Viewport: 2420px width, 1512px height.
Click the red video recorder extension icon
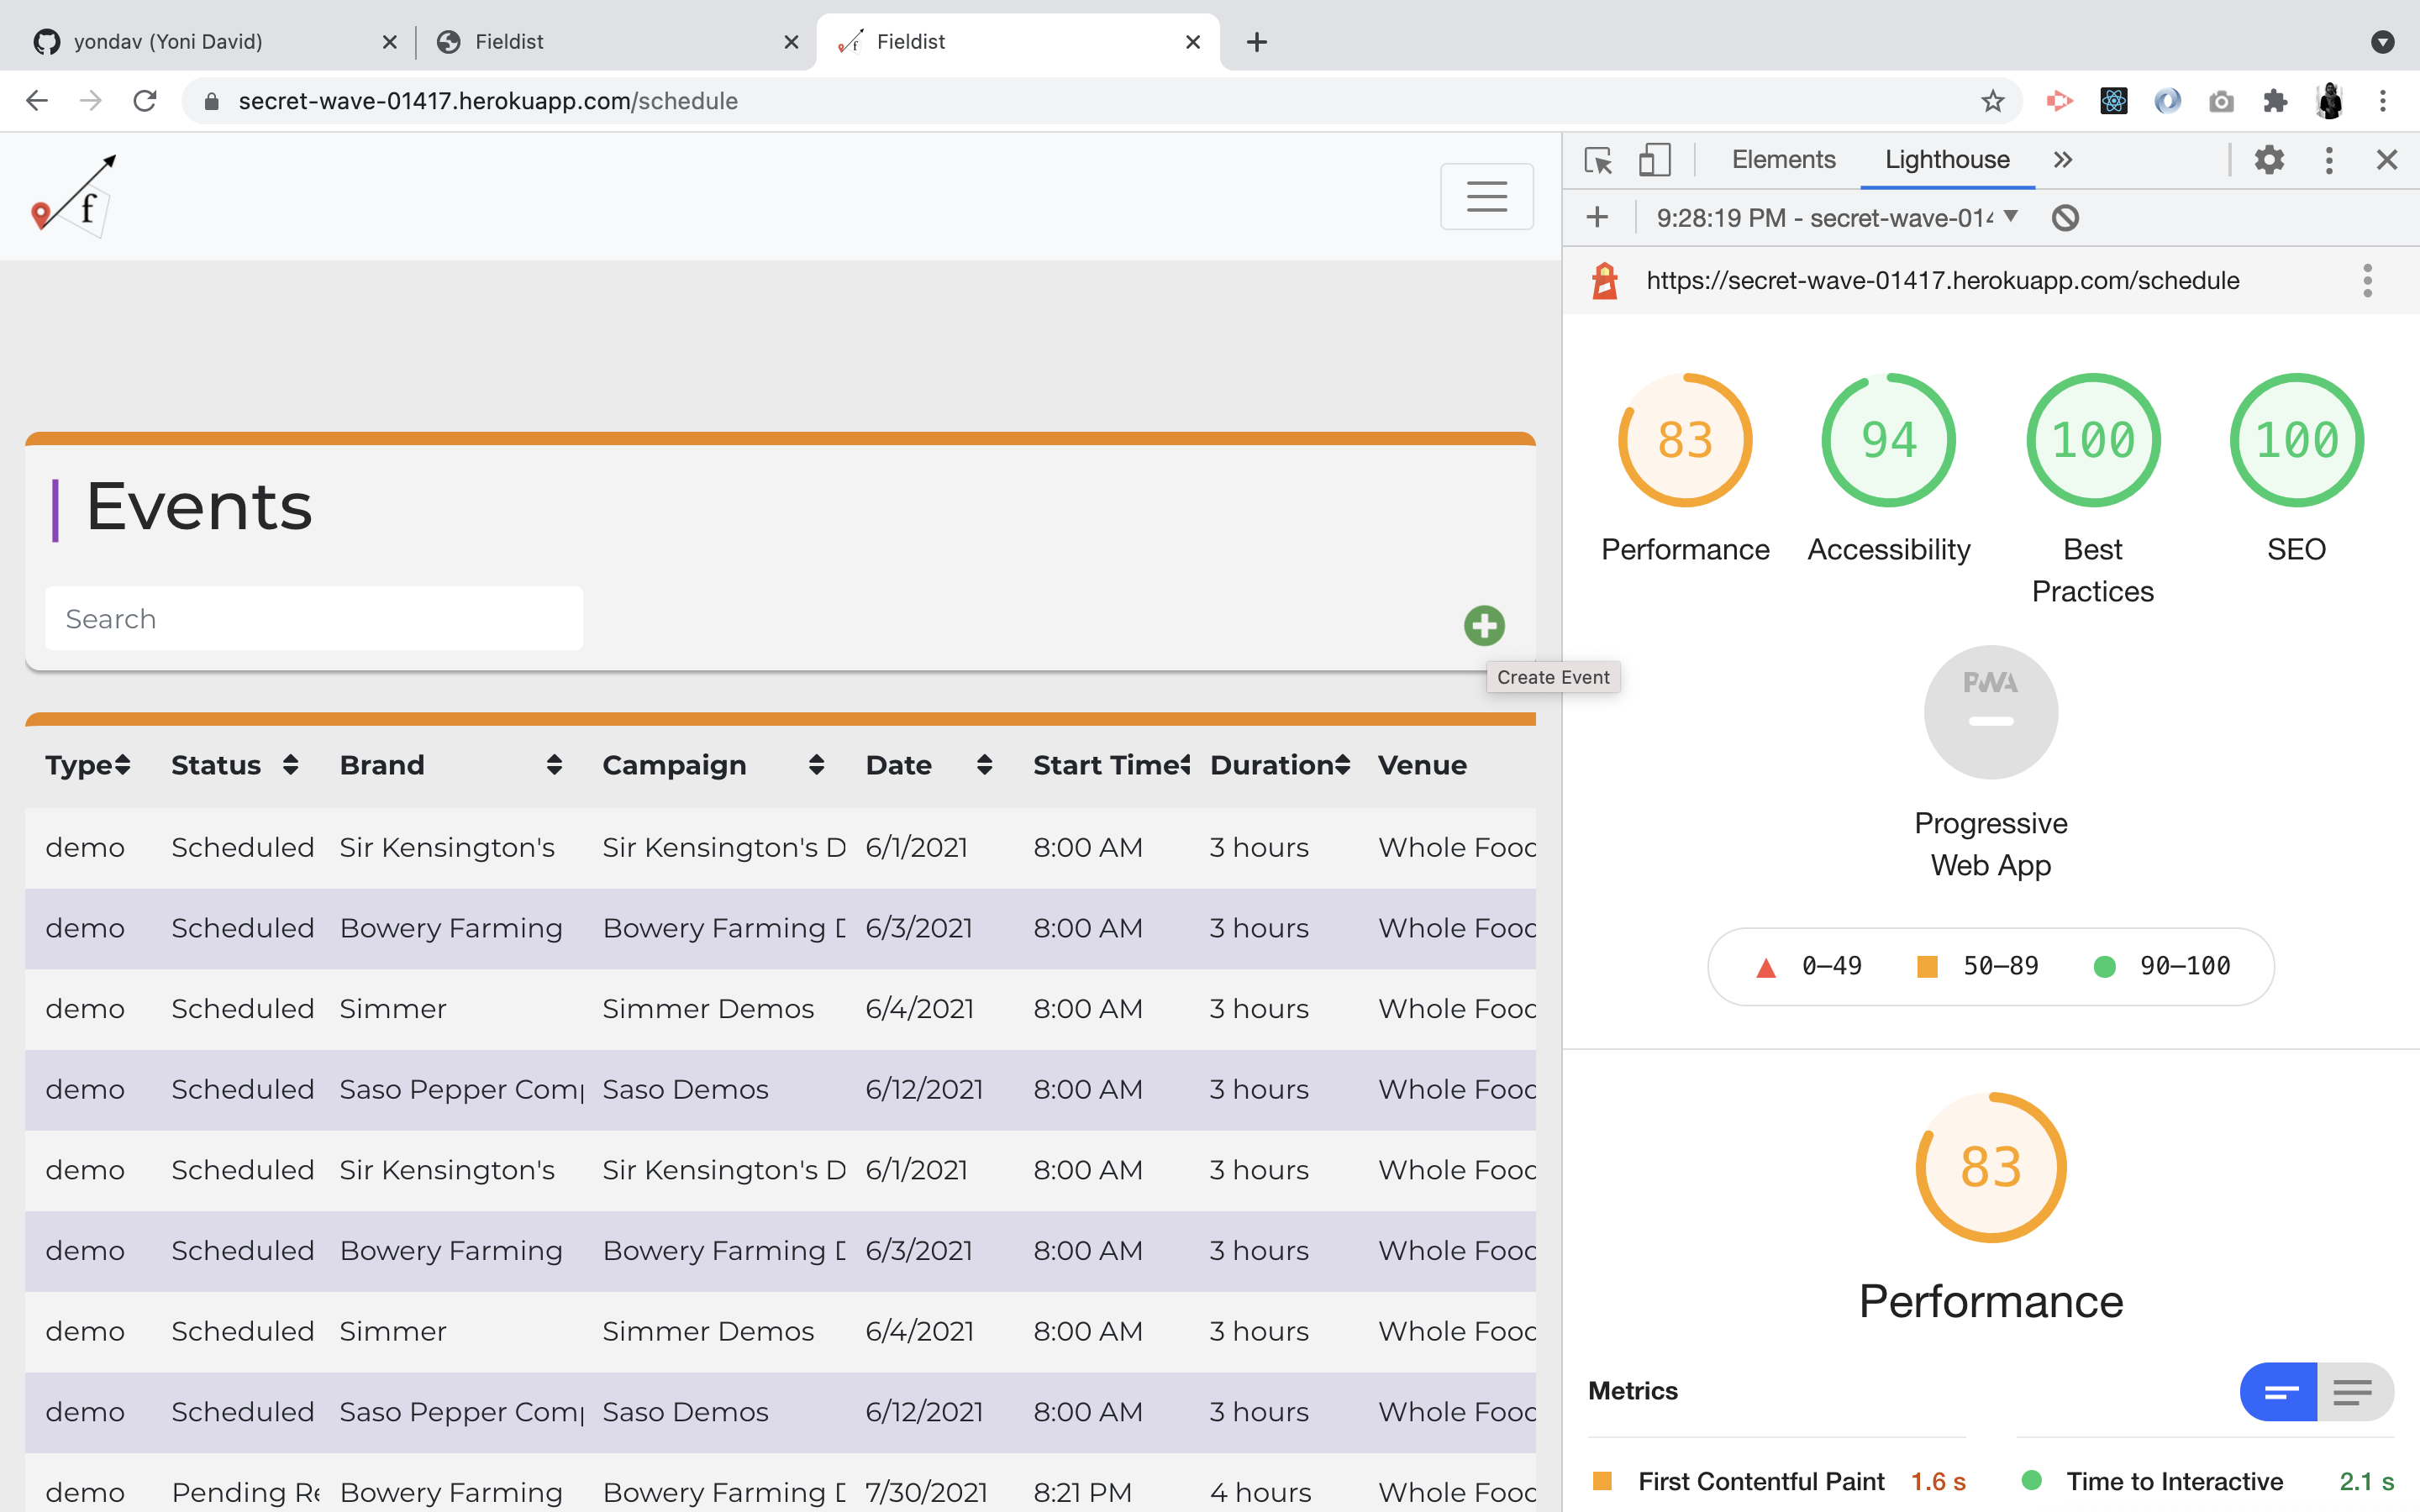pyautogui.click(x=2059, y=101)
